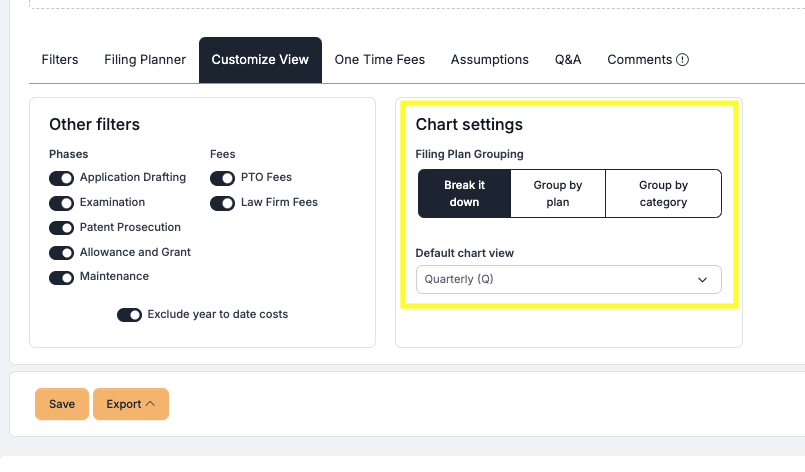Image resolution: width=805 pixels, height=472 pixels.
Task: Open the Default chart view dropdown
Action: [x=568, y=279]
